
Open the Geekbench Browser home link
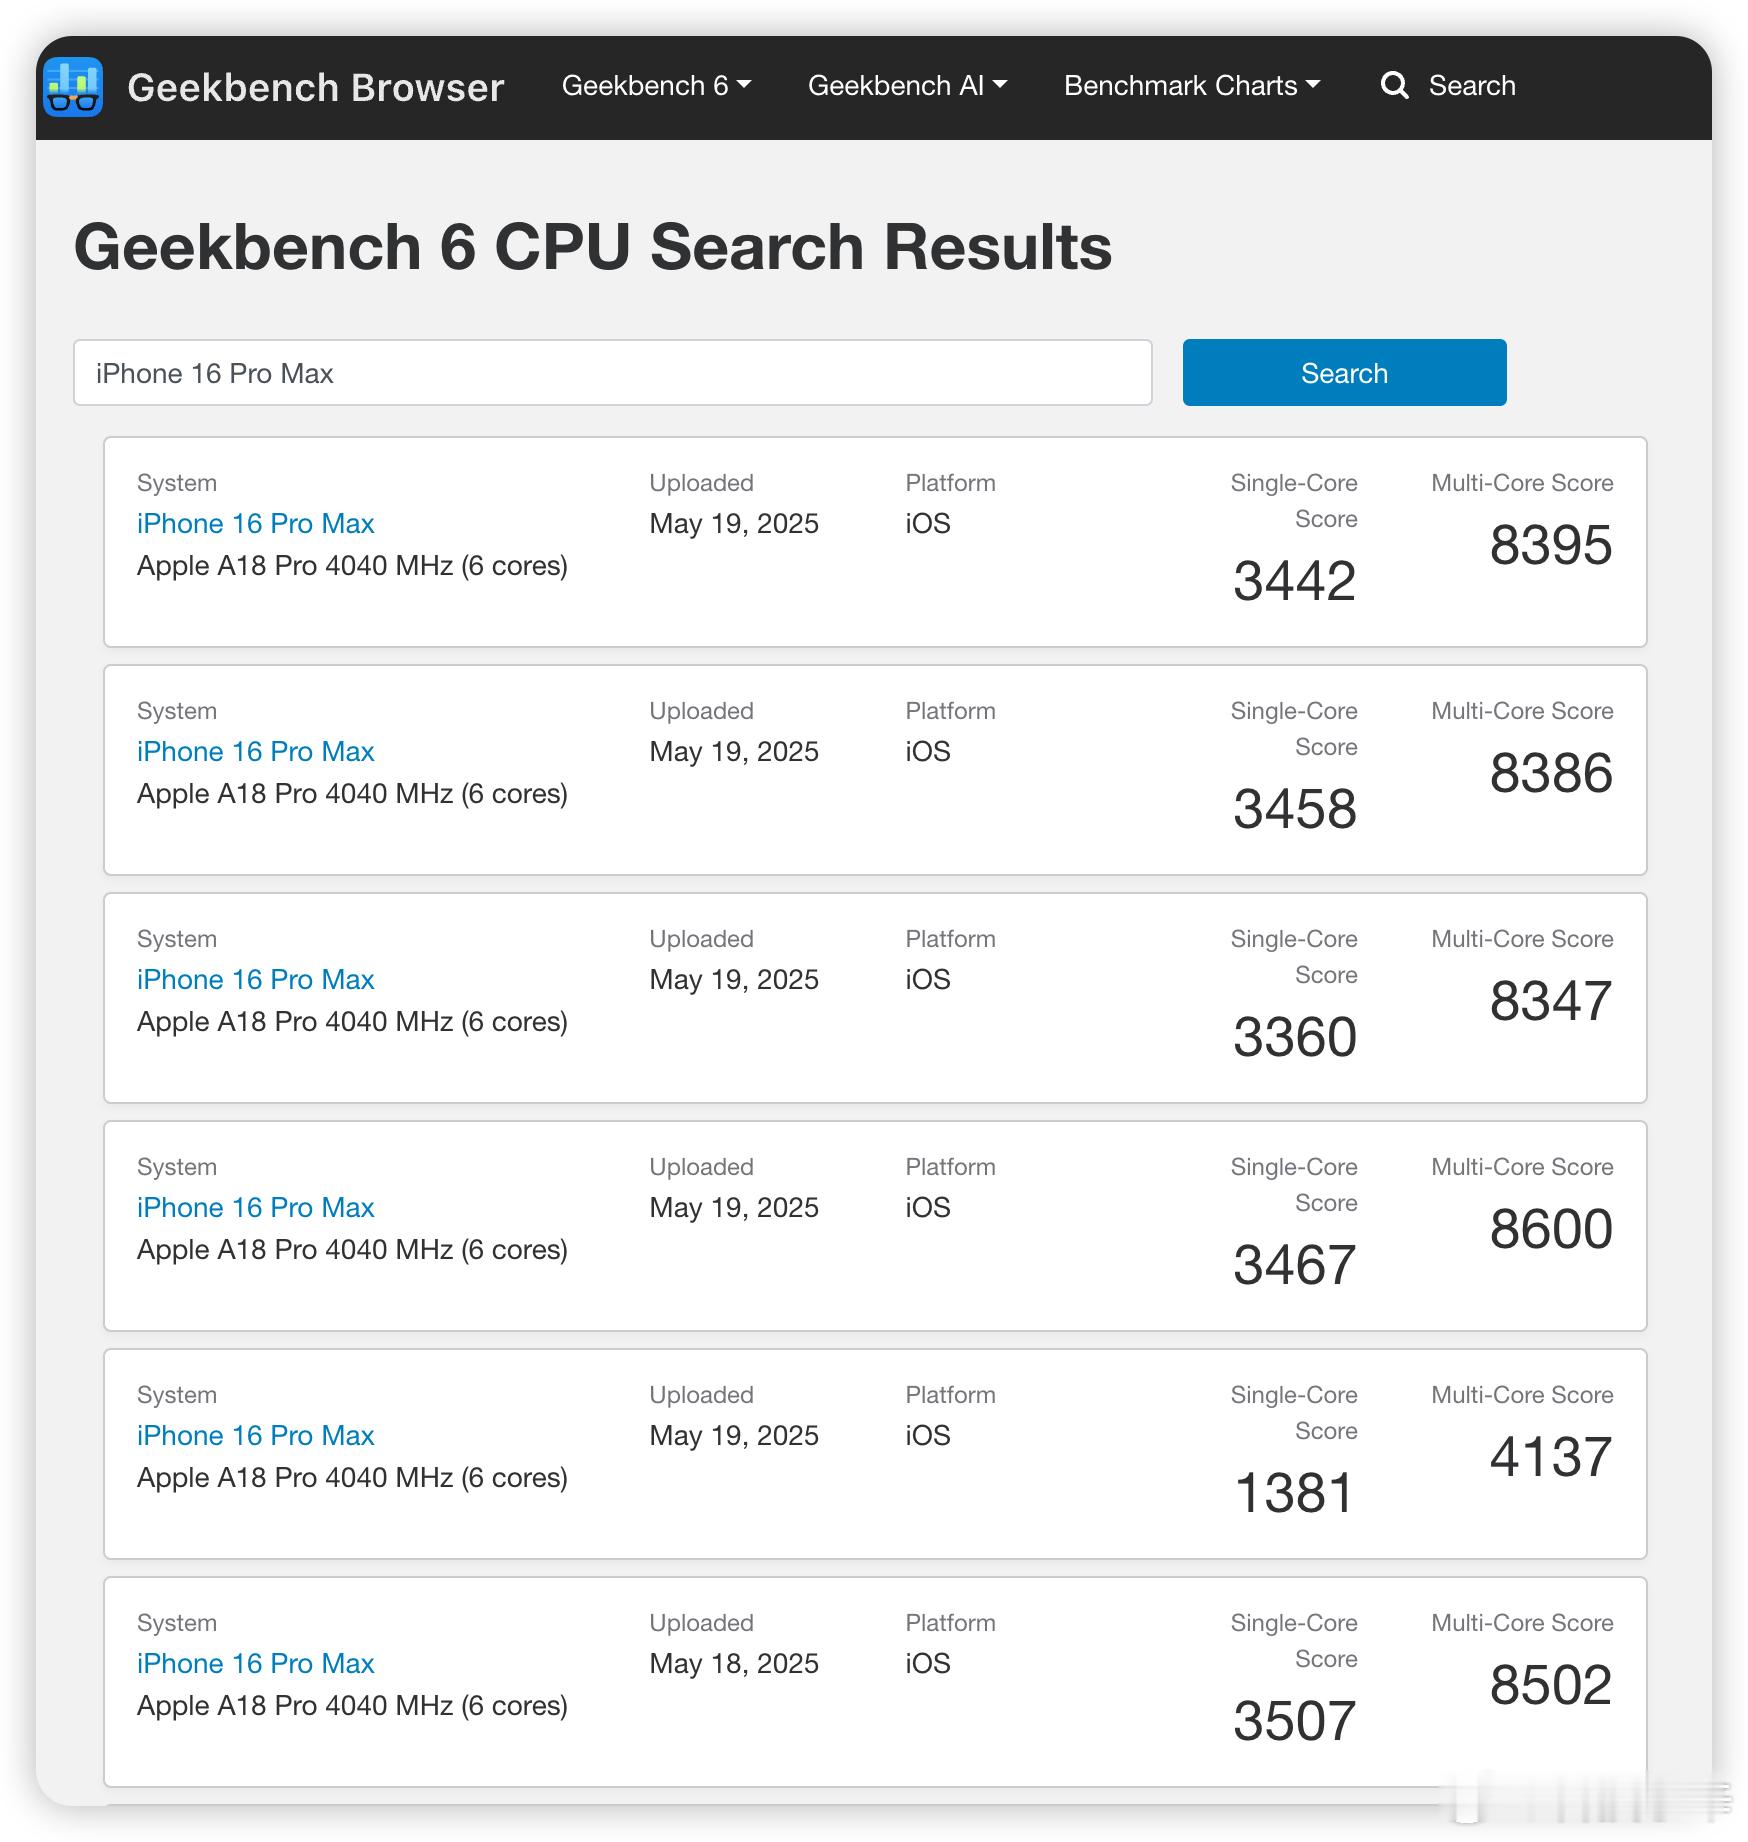(315, 88)
